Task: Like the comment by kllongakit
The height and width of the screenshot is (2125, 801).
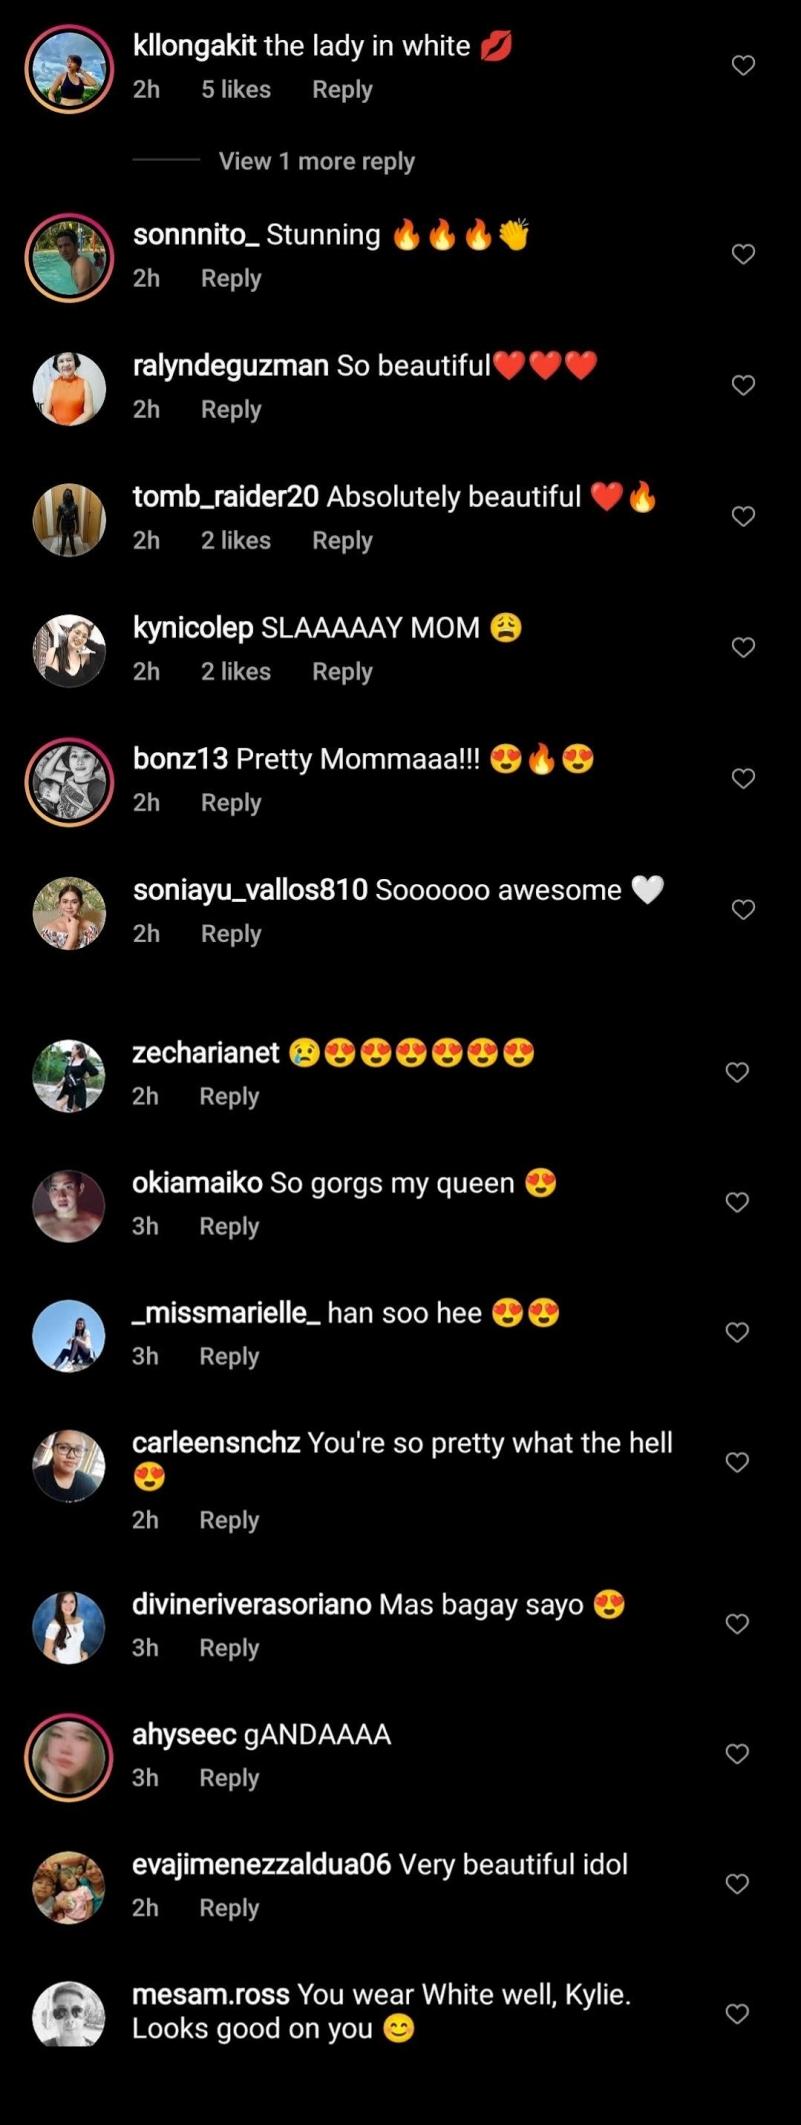Action: (x=743, y=66)
